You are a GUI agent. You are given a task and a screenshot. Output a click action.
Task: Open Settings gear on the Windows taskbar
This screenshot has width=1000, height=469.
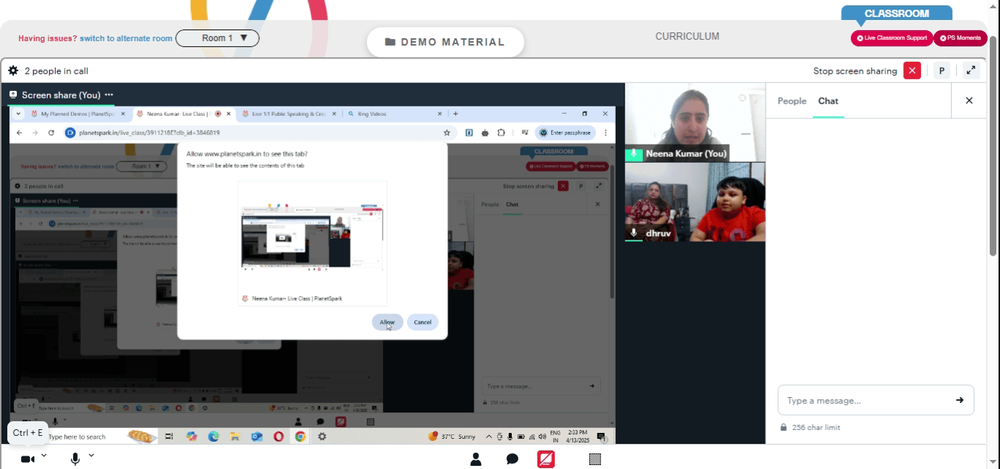point(322,437)
